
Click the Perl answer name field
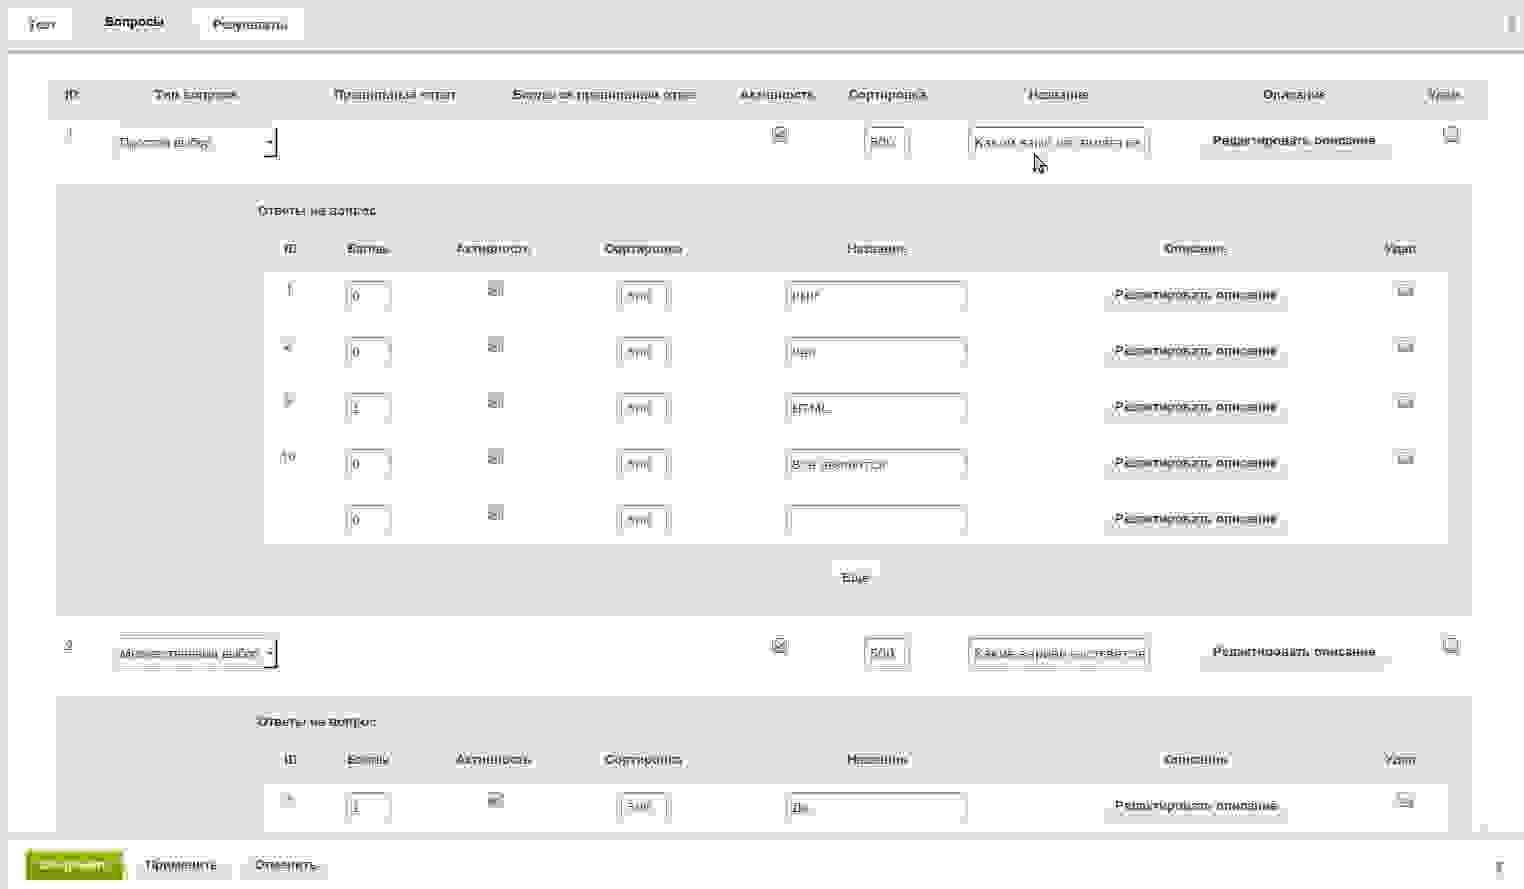[x=876, y=352]
